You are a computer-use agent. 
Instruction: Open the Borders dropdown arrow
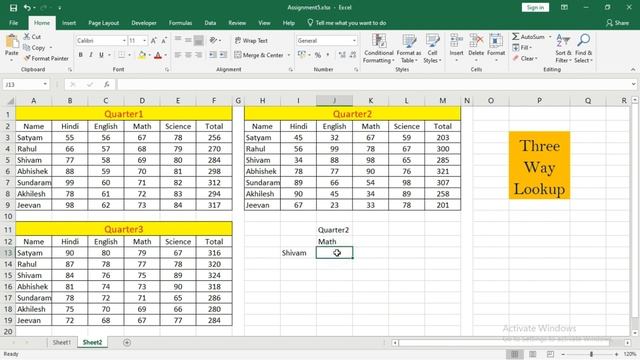click(x=130, y=55)
